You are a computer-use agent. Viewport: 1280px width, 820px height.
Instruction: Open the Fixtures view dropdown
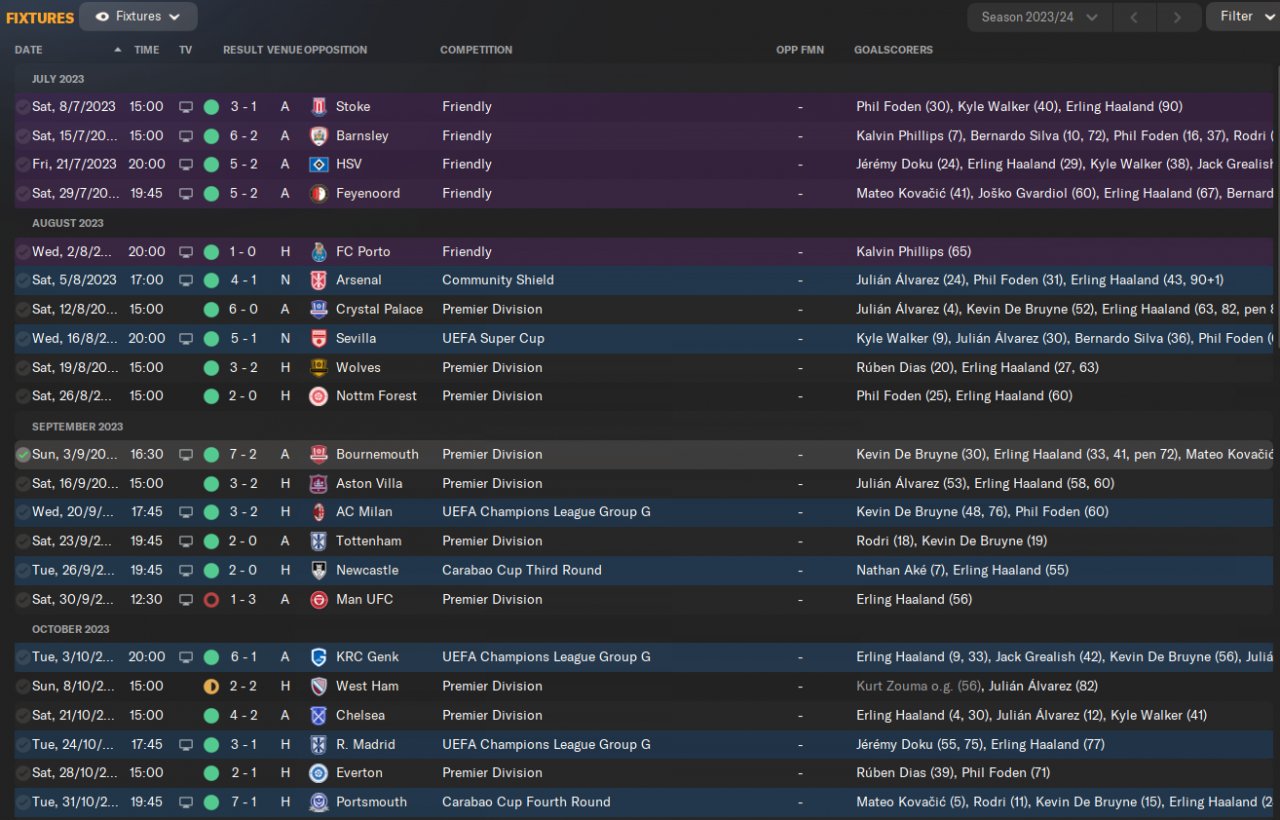[138, 17]
